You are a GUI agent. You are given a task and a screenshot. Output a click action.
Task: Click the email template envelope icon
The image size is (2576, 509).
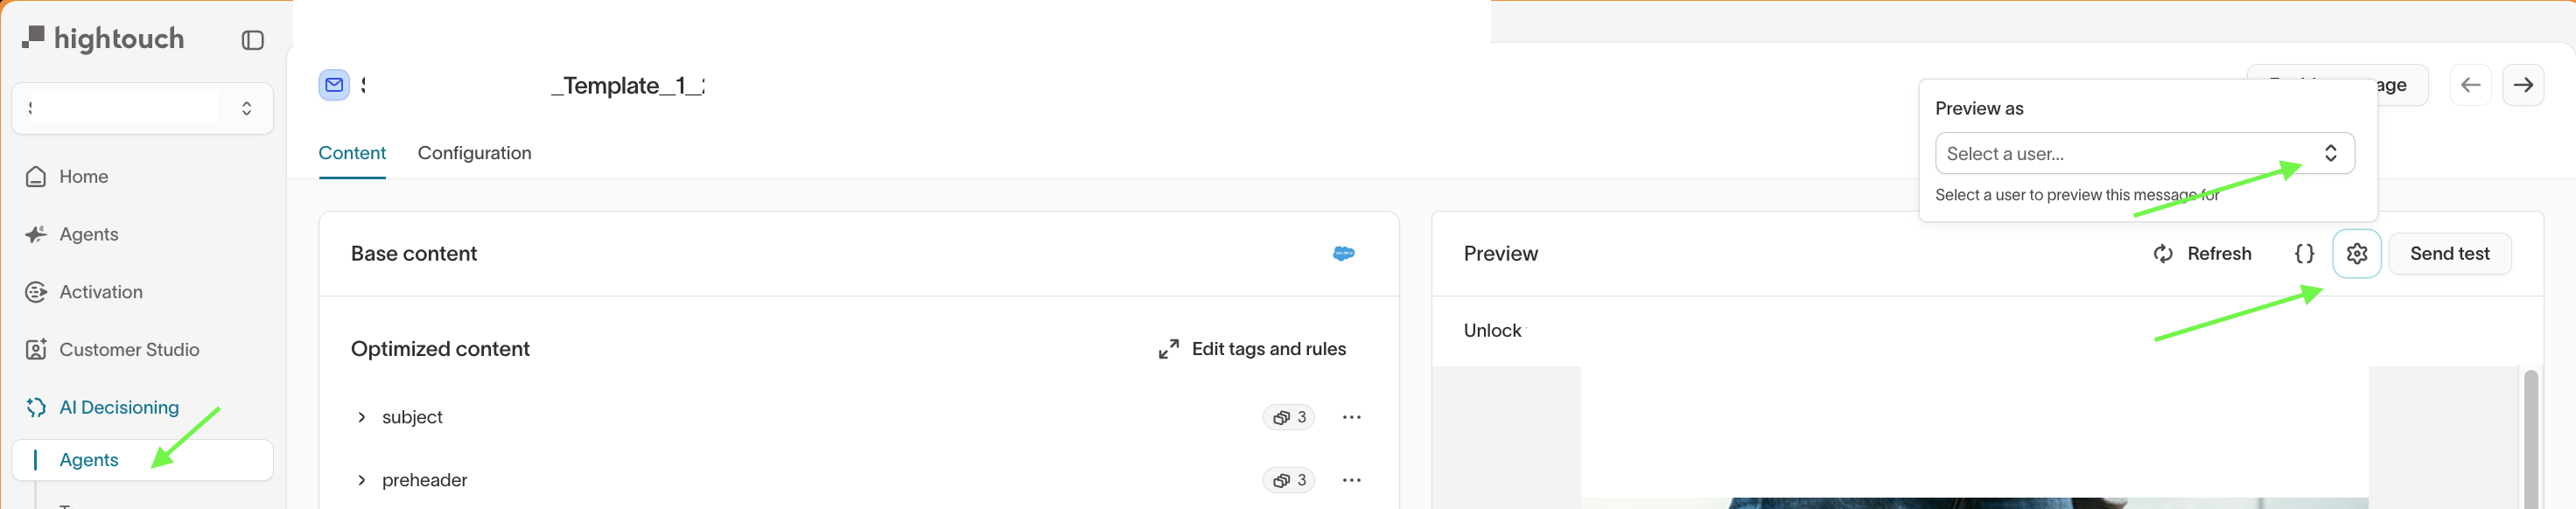(333, 84)
